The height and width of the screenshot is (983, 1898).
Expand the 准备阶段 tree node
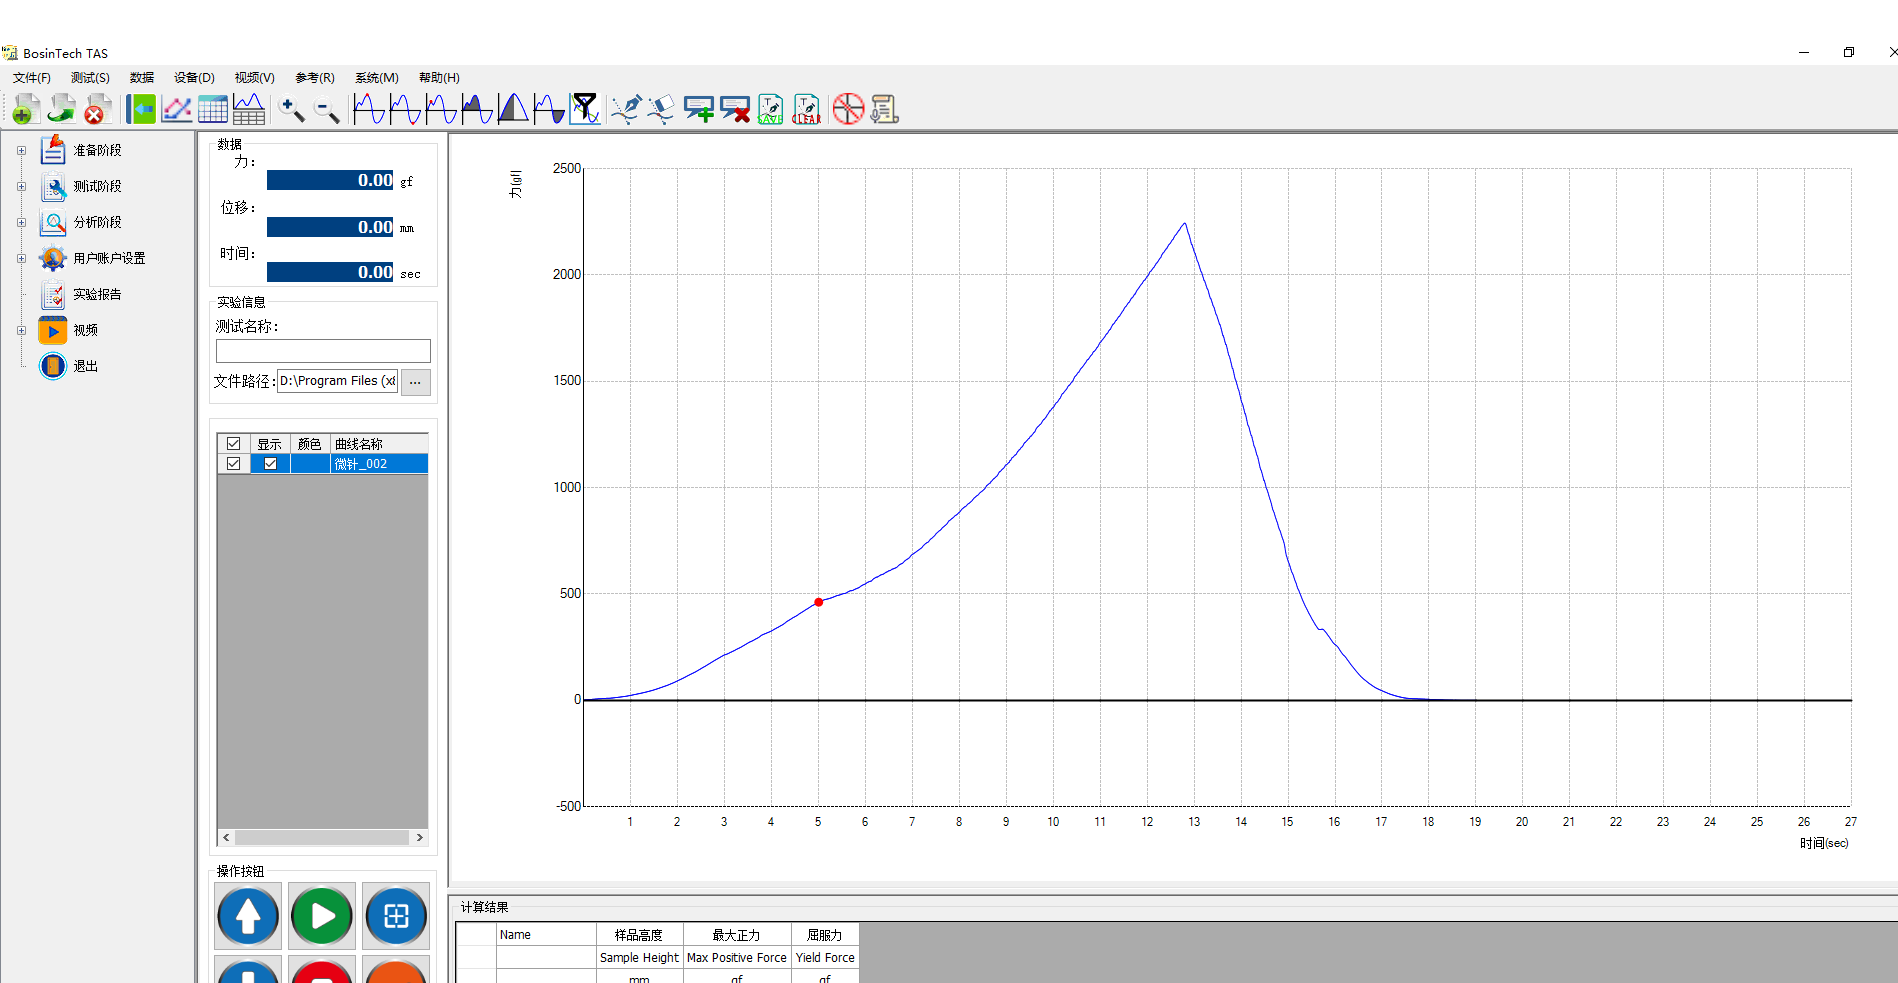tap(21, 151)
